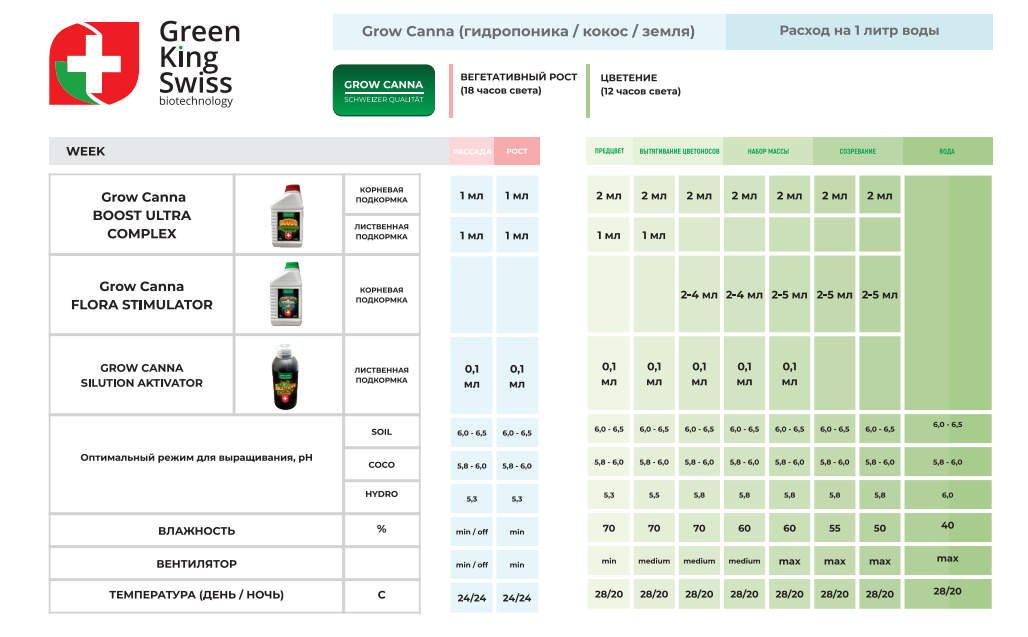Click humidity '70' in ПРЕДЦВЕТ column

pos(609,528)
